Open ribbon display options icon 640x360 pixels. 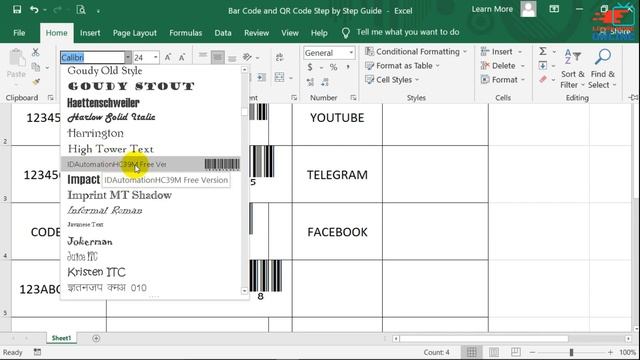coord(554,9)
